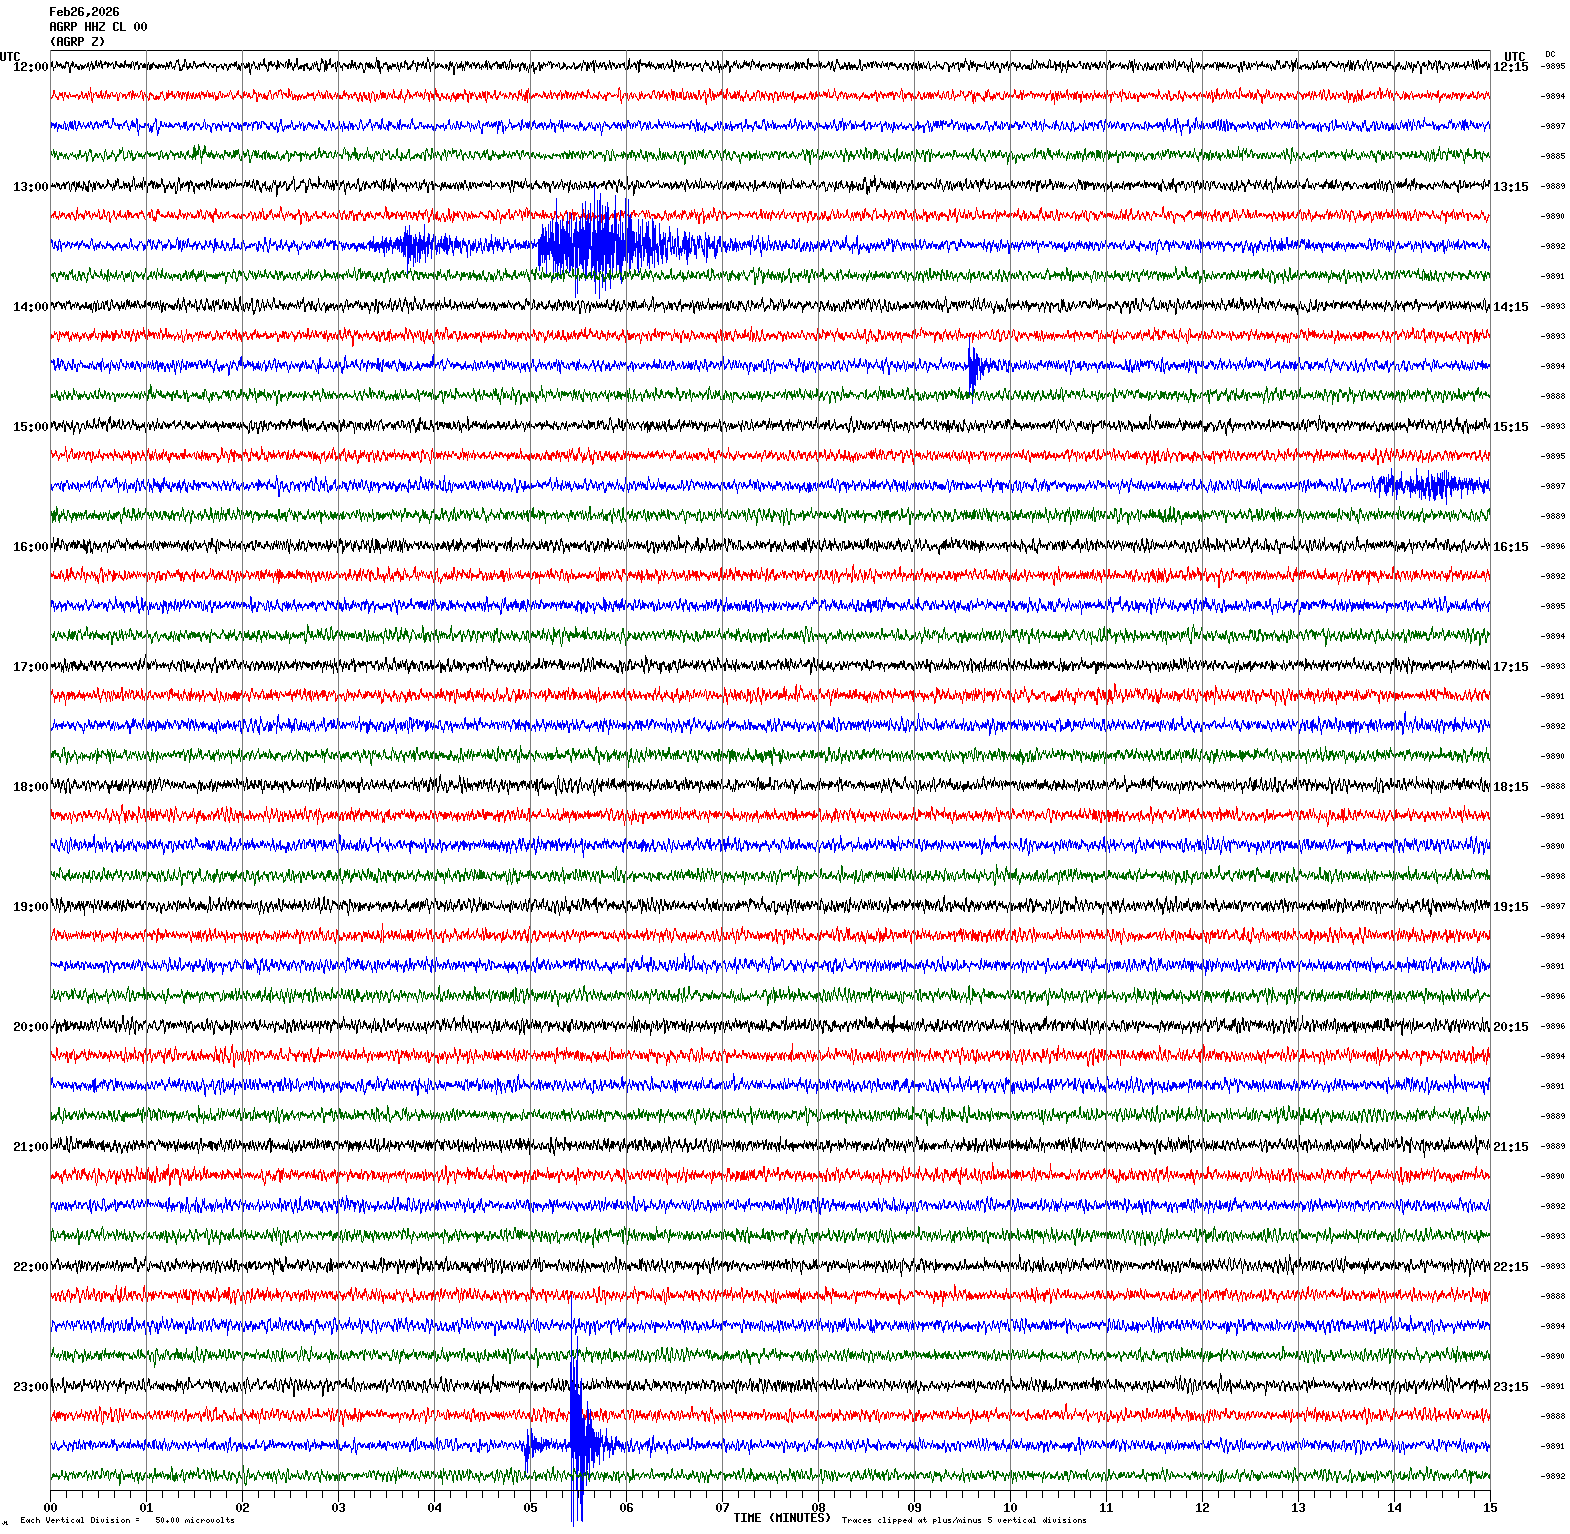The image size is (1570, 1534).
Task: Click the 15 minute tick at the bottom right
Action: [x=1489, y=1508]
